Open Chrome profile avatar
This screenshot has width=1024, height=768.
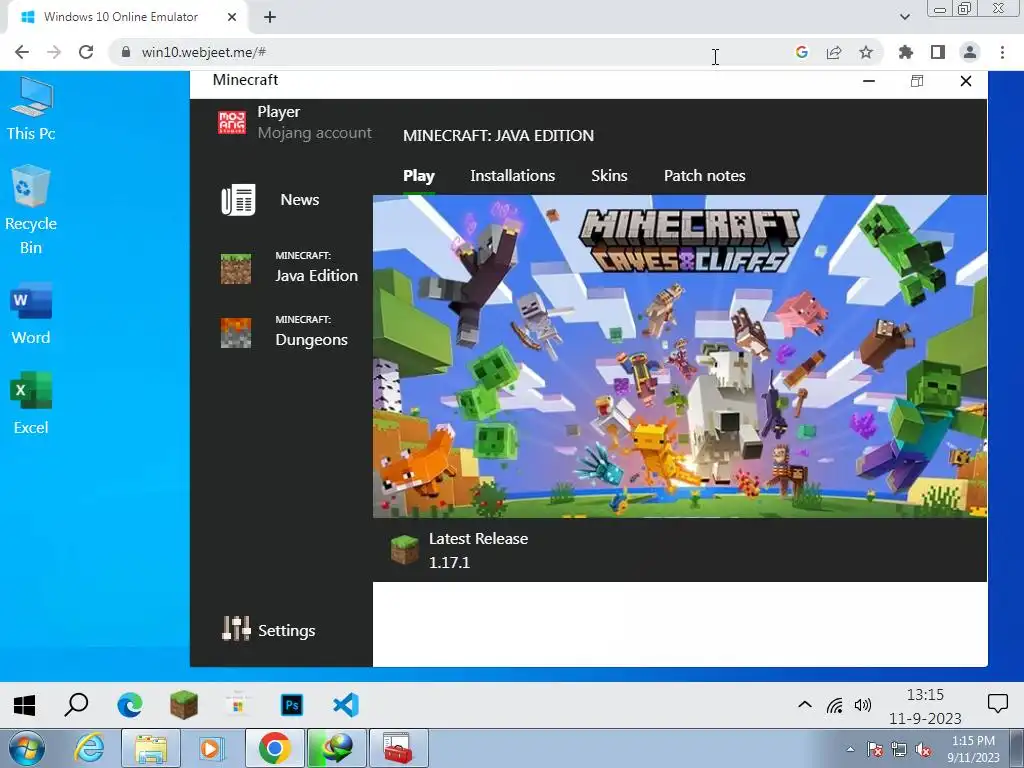pos(970,52)
